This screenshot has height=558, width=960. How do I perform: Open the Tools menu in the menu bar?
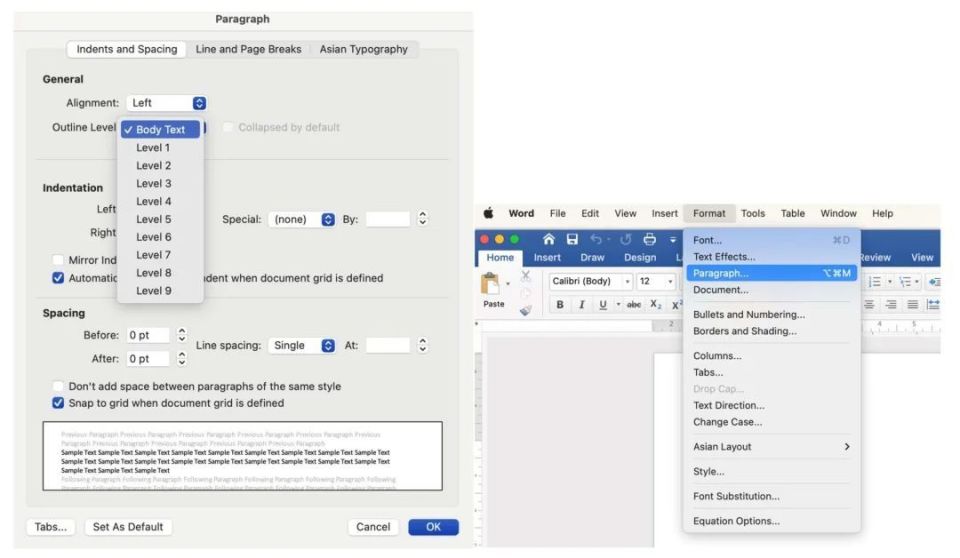(x=753, y=213)
